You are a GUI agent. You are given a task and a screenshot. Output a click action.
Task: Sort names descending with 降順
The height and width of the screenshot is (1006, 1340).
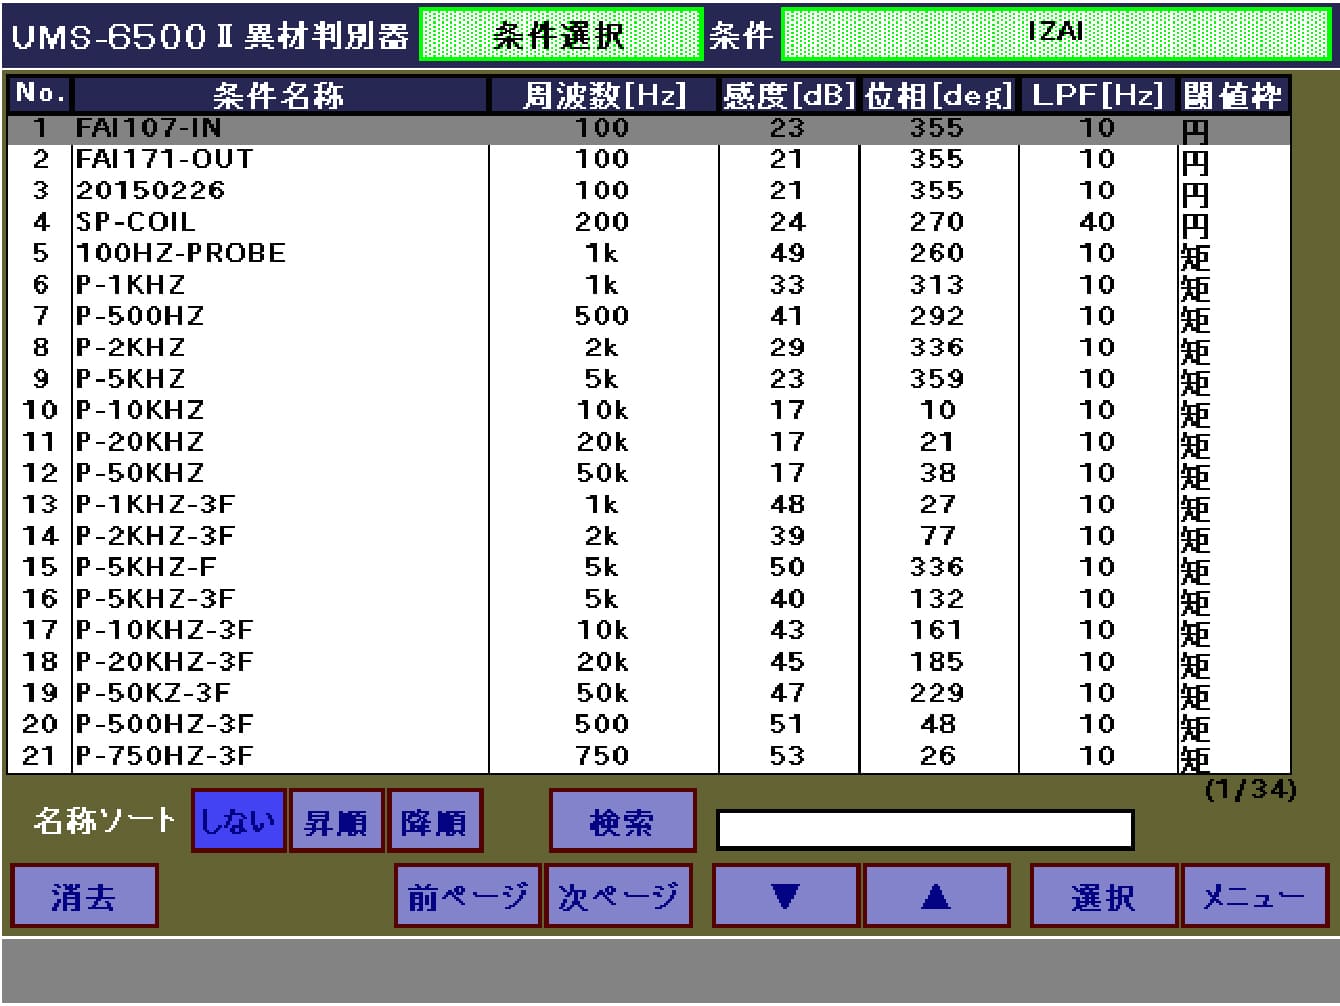click(x=434, y=821)
